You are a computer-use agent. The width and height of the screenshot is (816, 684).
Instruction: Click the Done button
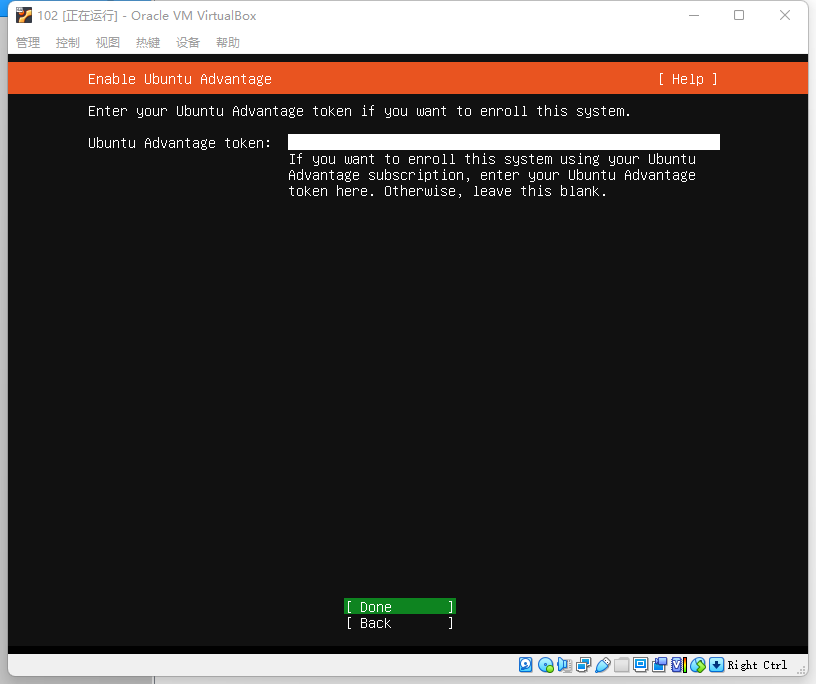click(400, 607)
